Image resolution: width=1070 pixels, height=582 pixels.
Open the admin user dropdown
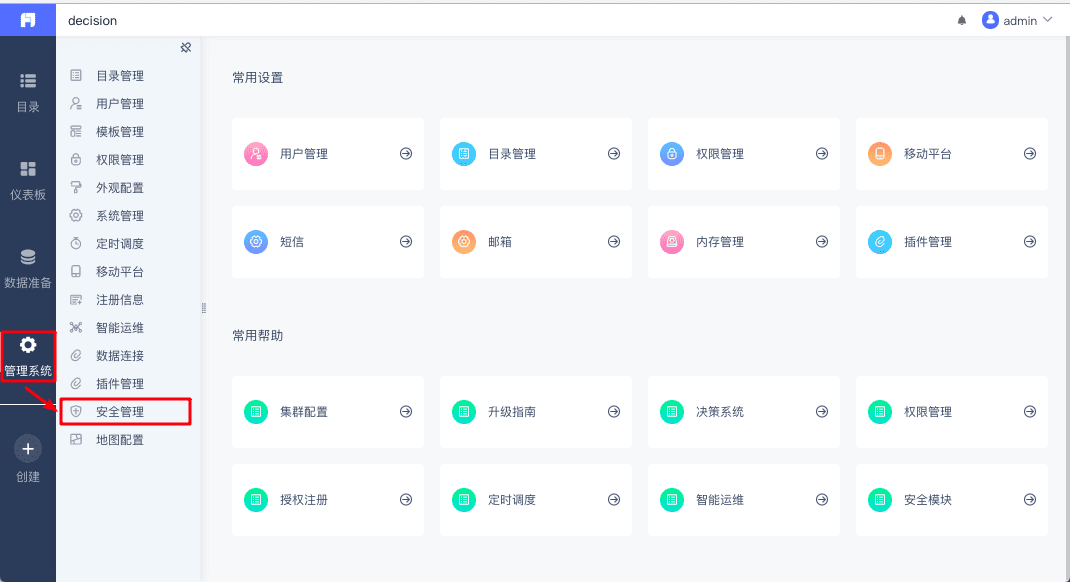pos(1018,20)
